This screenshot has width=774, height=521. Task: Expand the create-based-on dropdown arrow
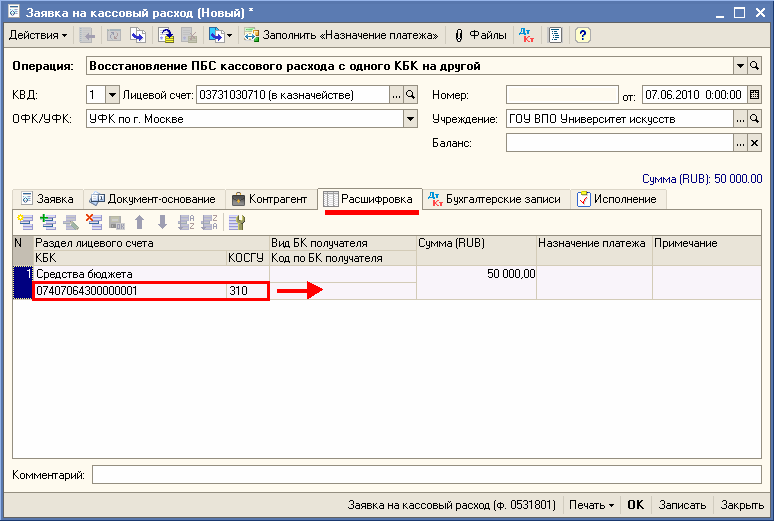tap(230, 36)
